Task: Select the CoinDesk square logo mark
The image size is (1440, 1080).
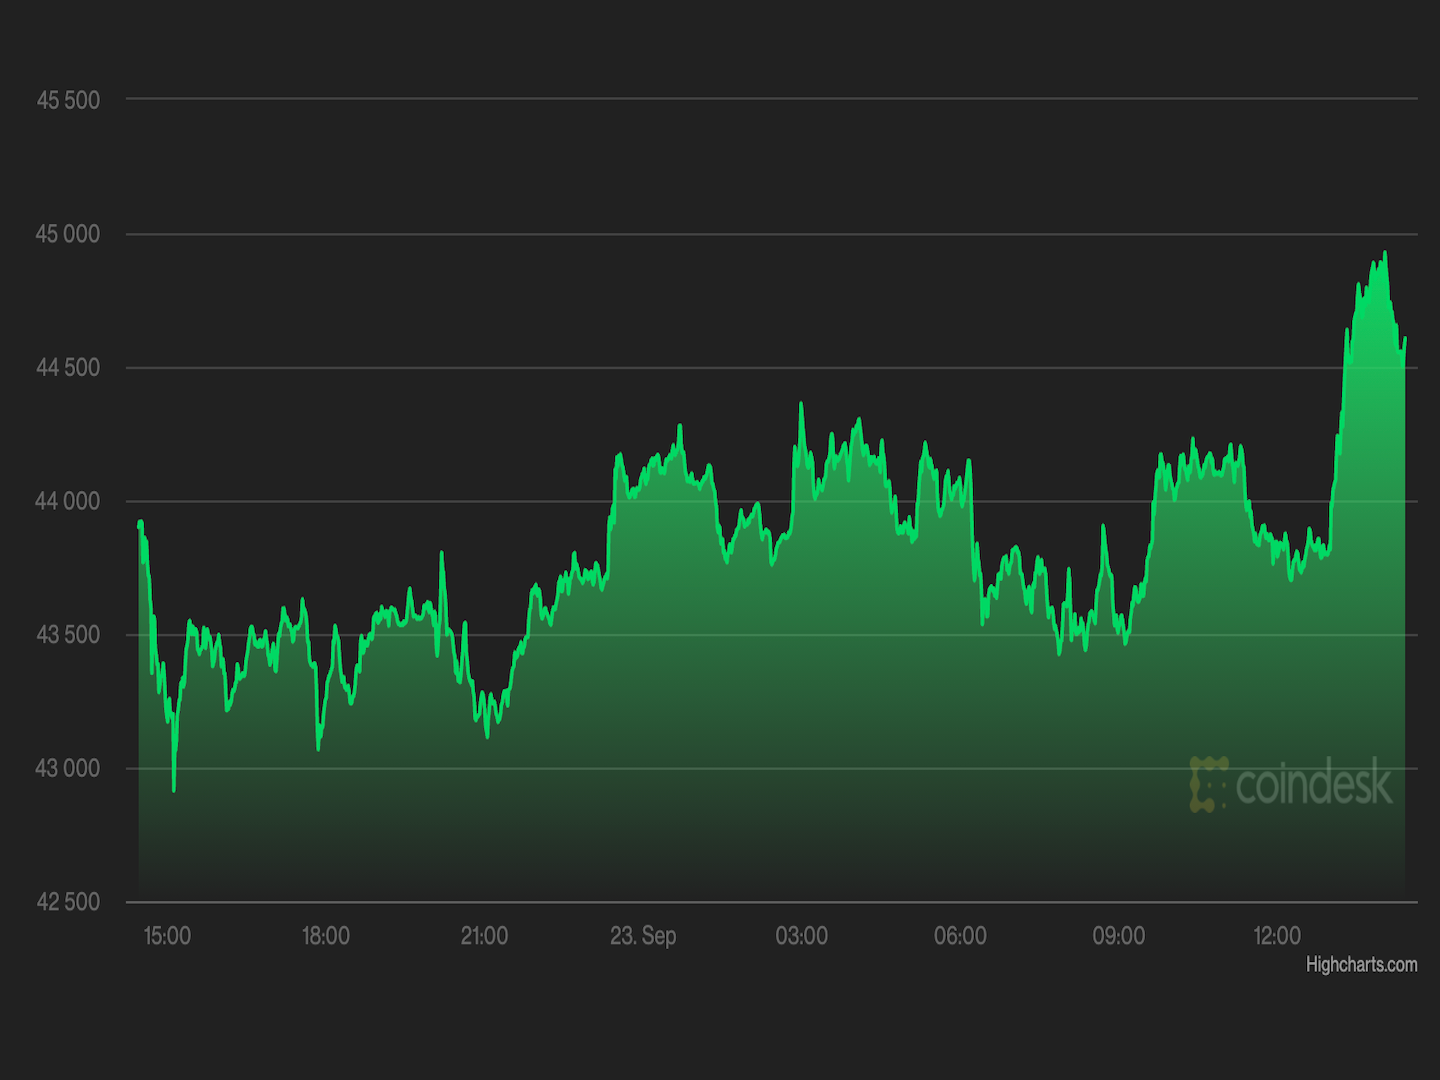Action: click(1209, 786)
